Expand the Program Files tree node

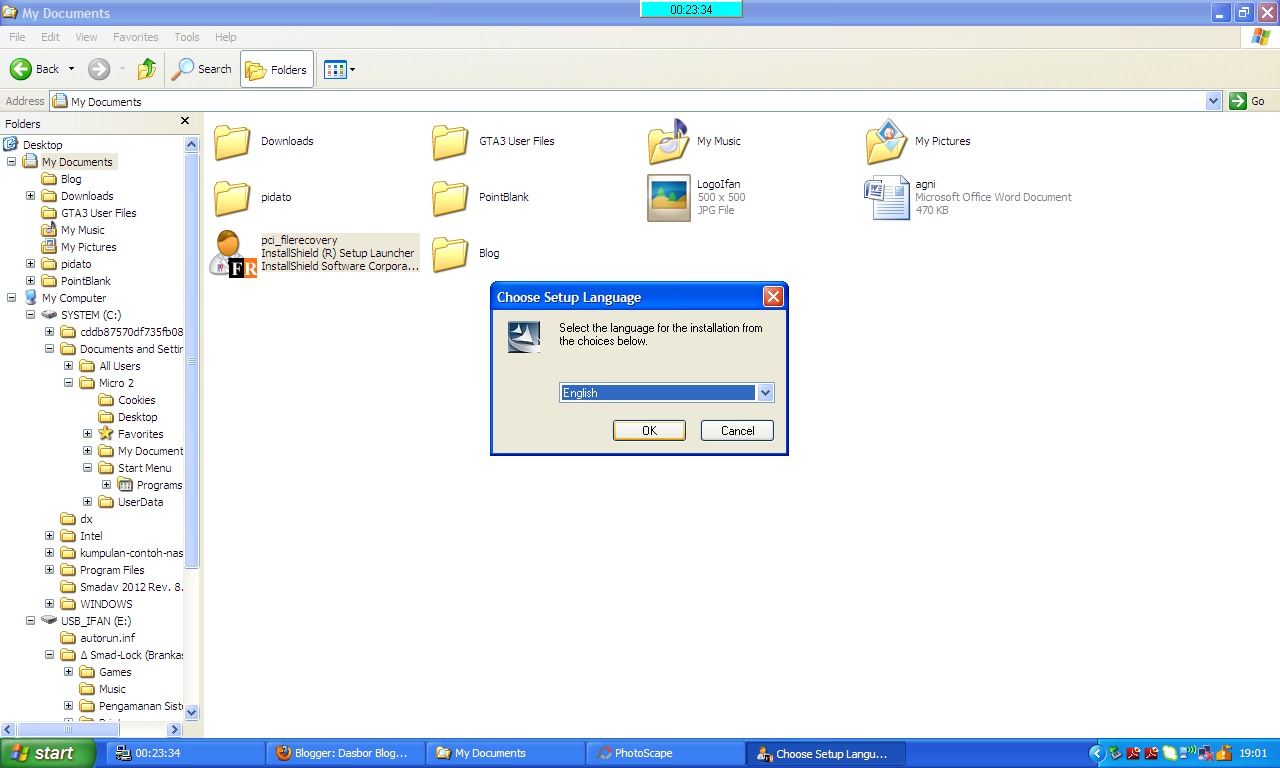coord(49,569)
